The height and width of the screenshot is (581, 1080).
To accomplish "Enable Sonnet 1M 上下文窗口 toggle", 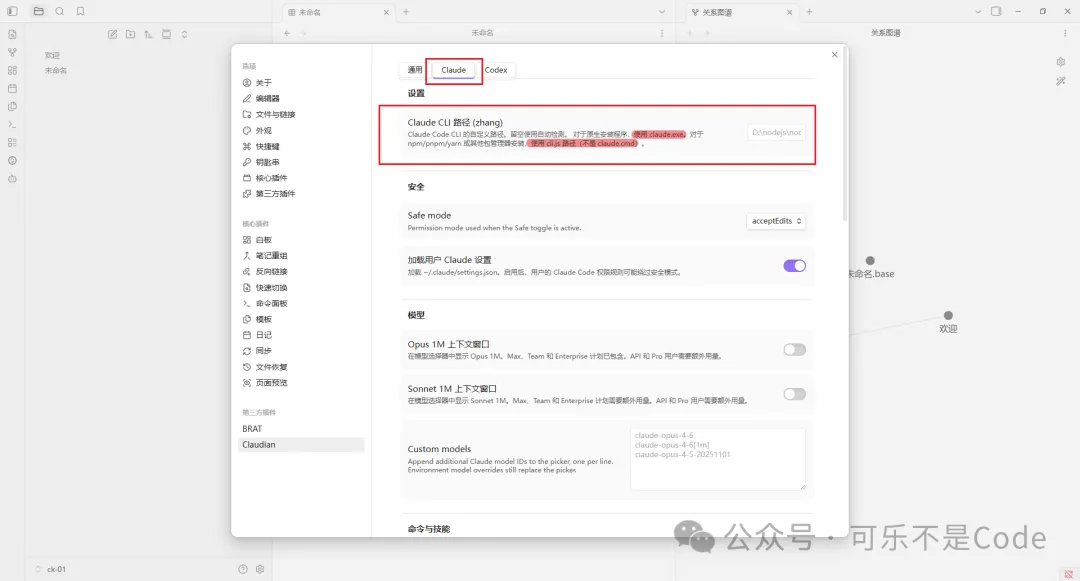I will pos(794,394).
